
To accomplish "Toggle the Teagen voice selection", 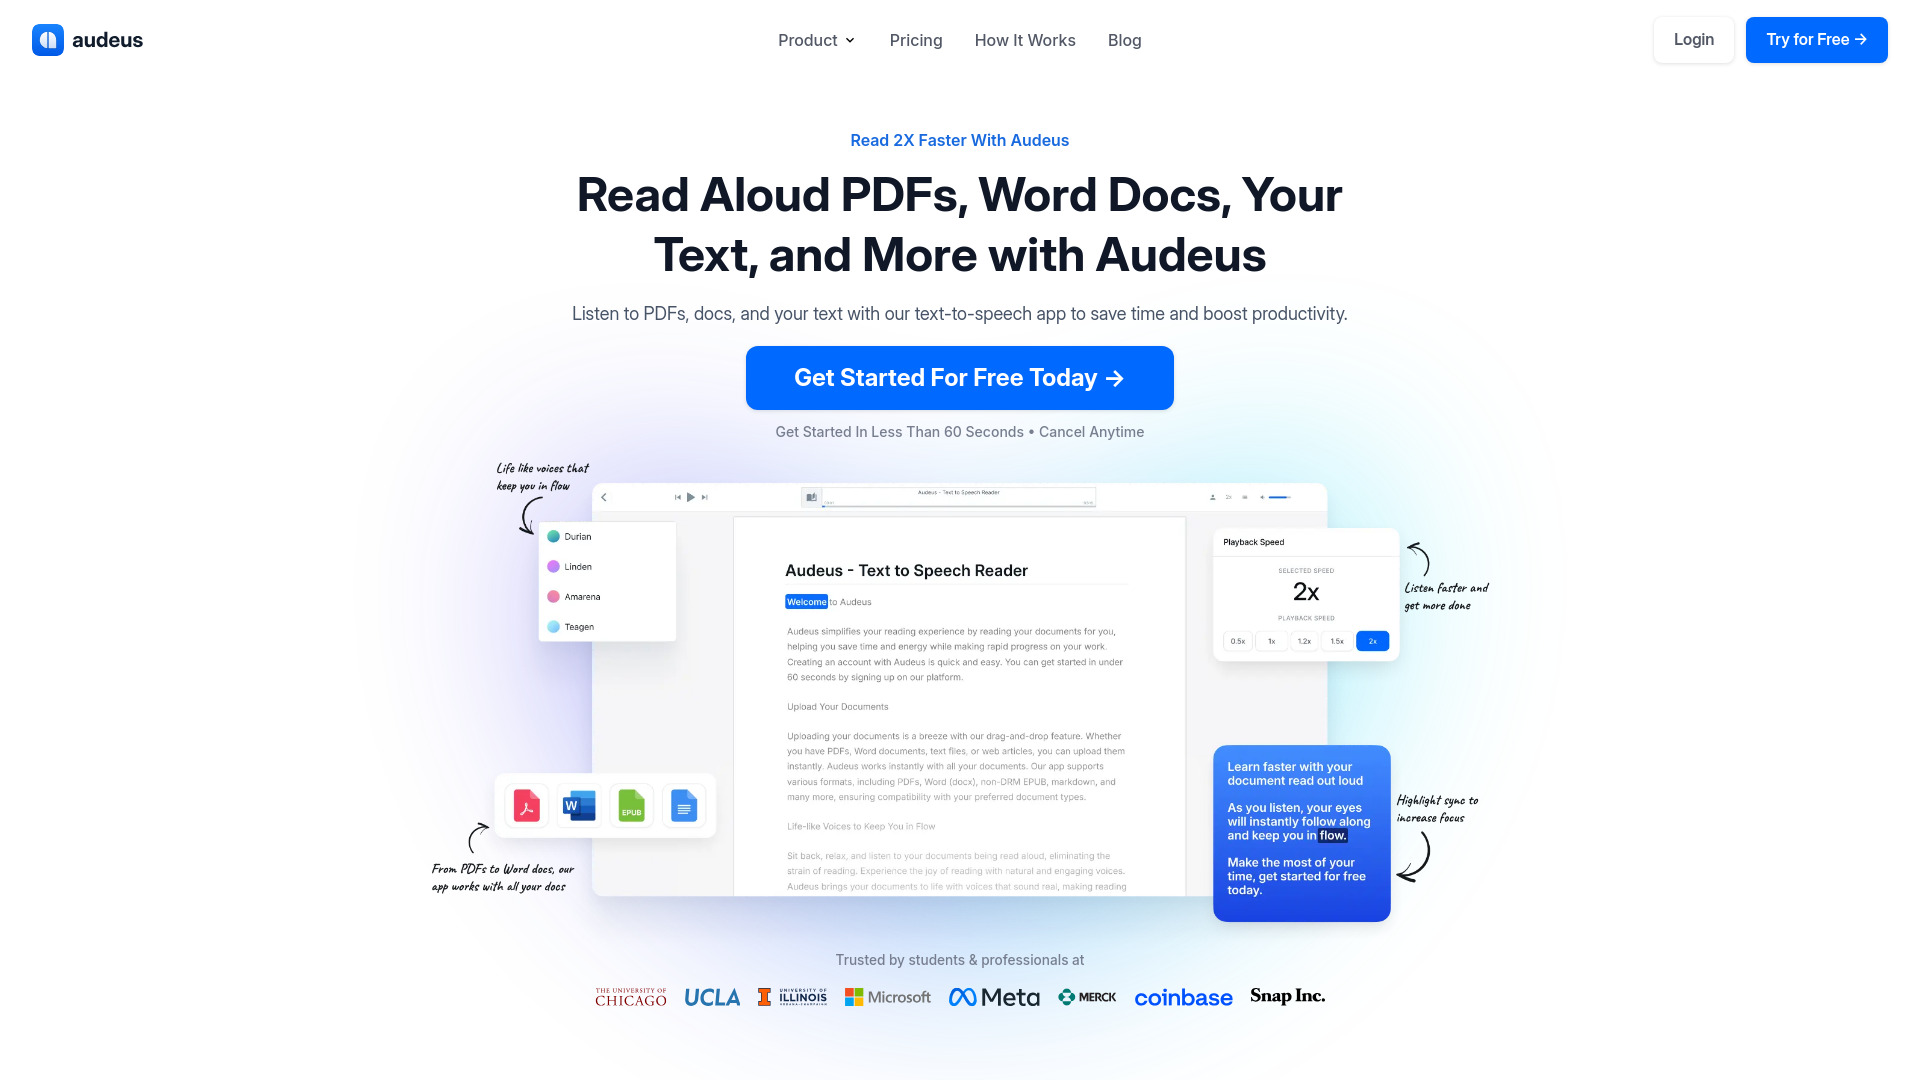I will [579, 626].
